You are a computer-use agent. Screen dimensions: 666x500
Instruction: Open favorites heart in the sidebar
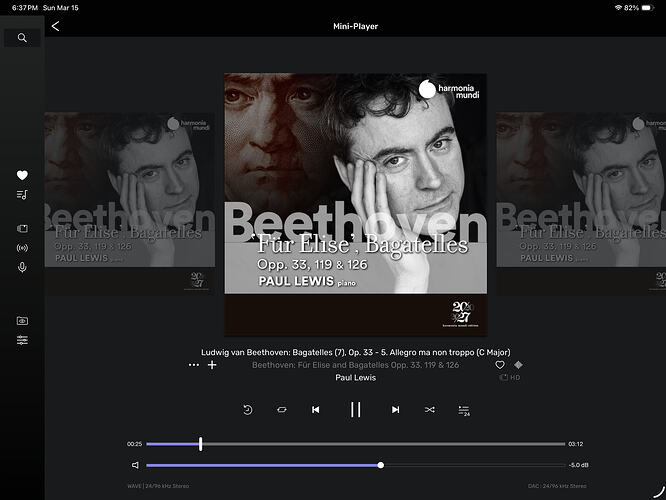click(x=22, y=175)
